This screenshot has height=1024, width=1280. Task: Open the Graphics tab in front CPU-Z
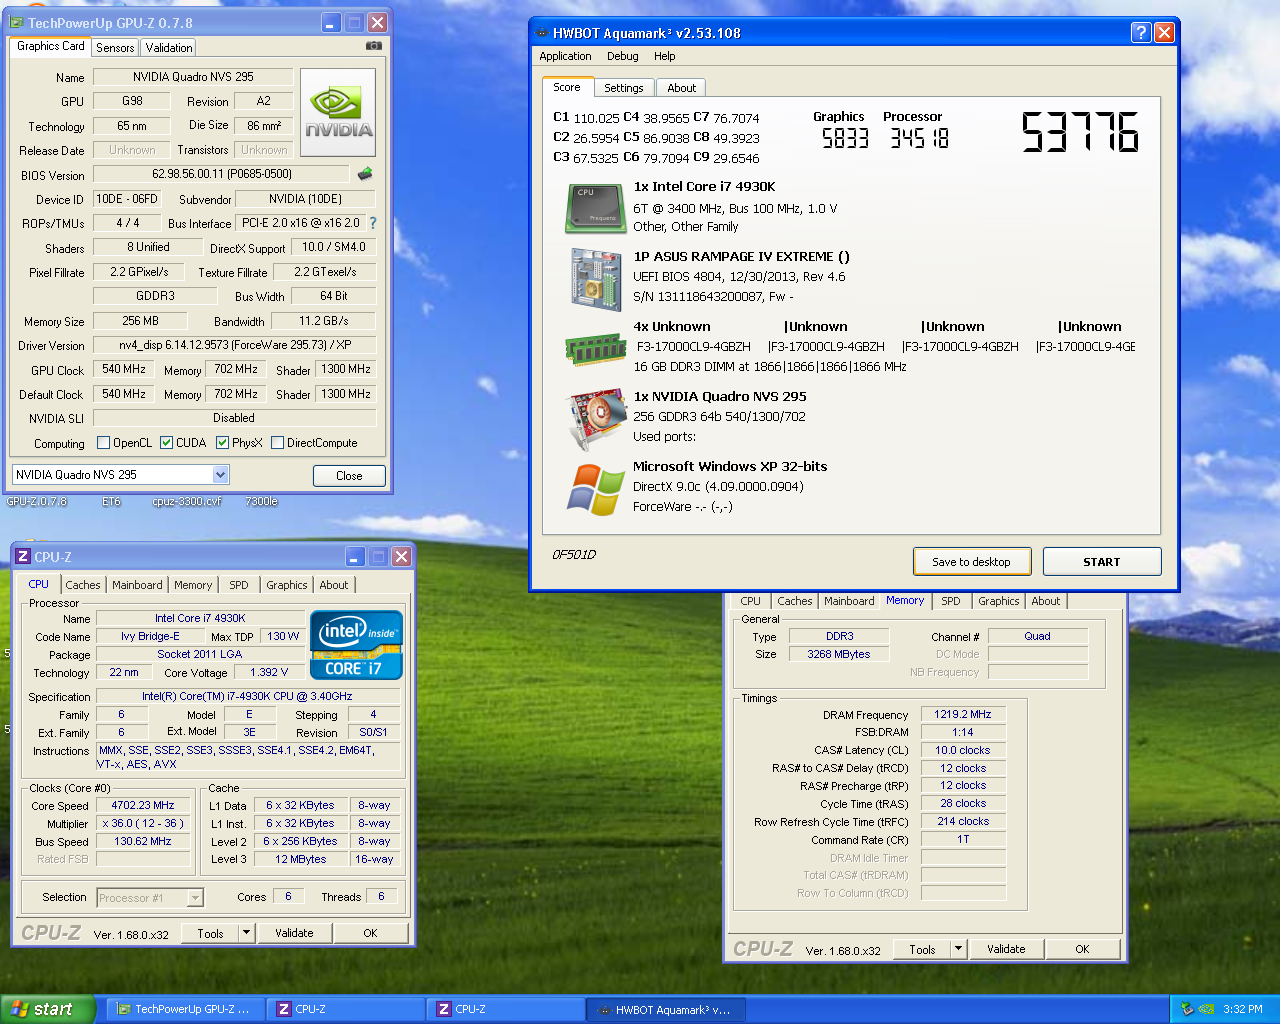click(287, 585)
